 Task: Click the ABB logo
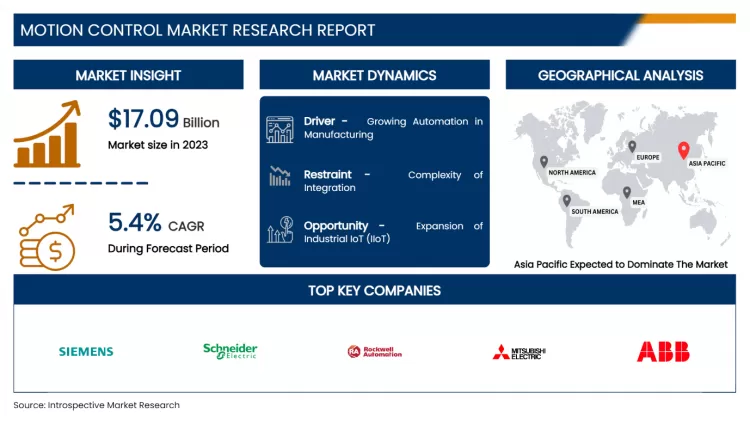(x=663, y=351)
